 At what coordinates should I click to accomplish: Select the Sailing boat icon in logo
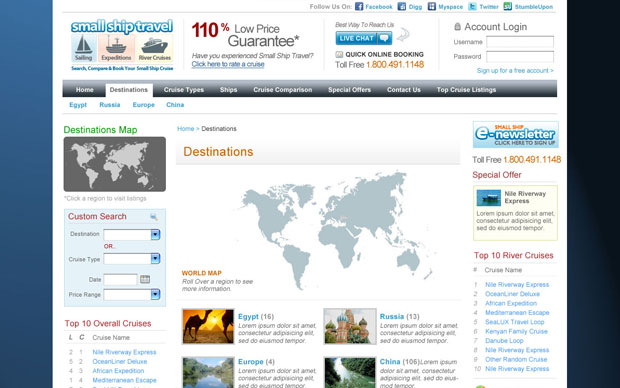pos(83,48)
